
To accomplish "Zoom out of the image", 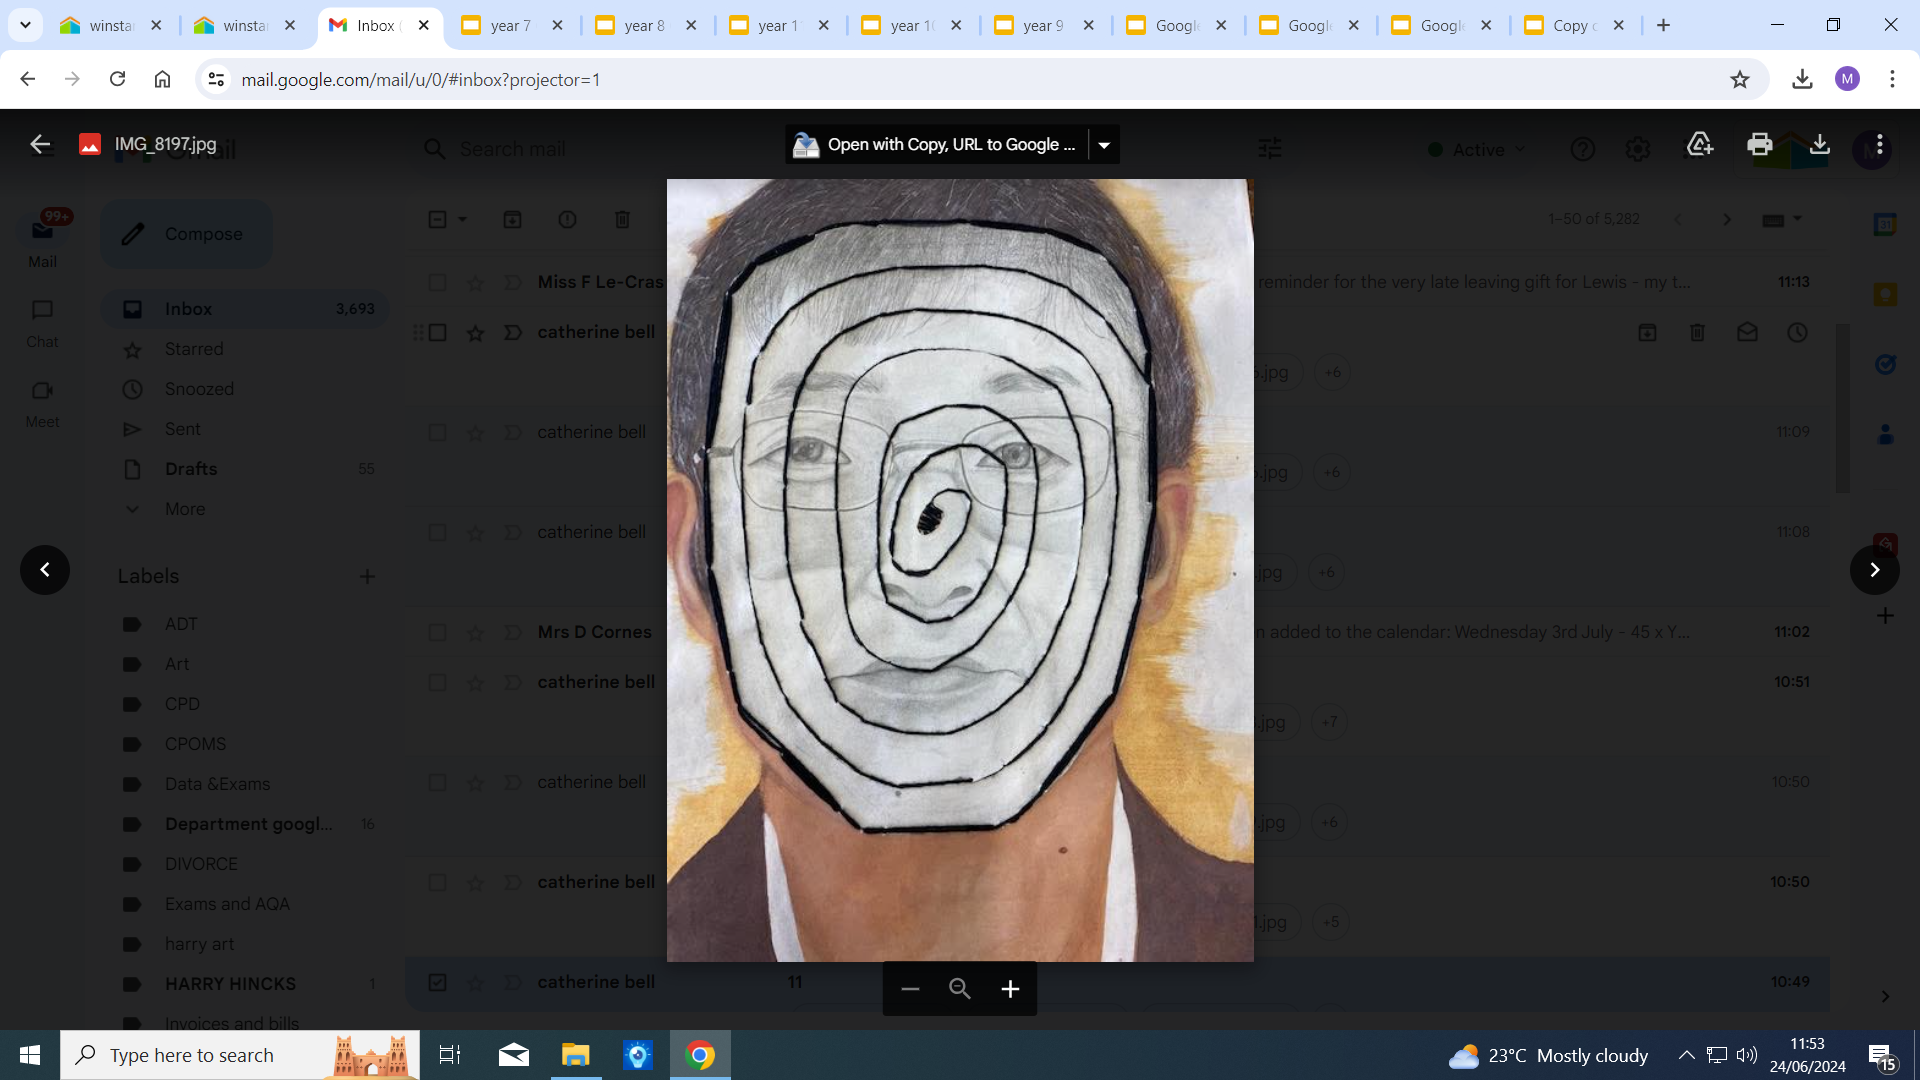I will pos(909,989).
